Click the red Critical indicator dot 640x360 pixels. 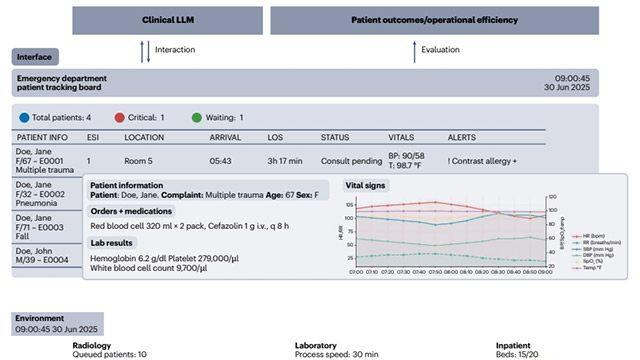[120, 118]
